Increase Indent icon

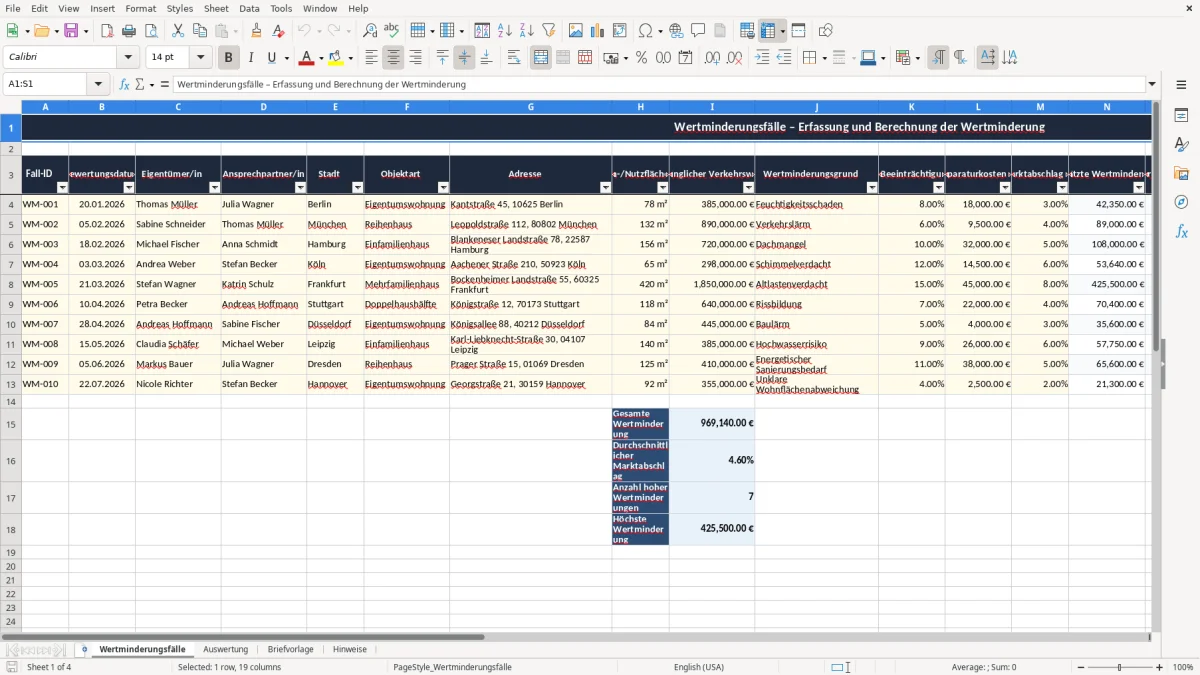[762, 58]
